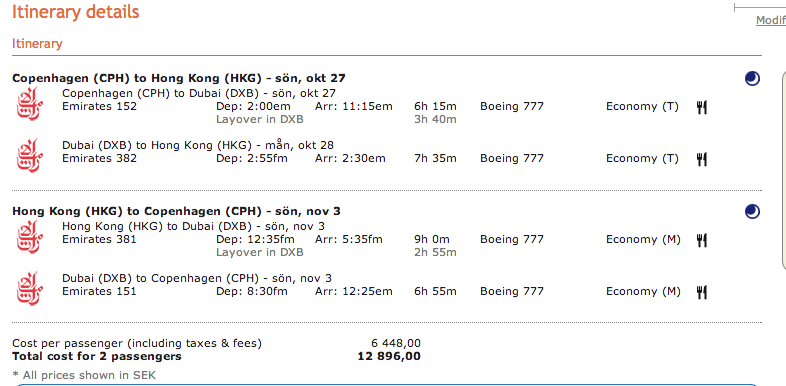The width and height of the screenshot is (786, 386).
Task: Click the Emirates logo beside flight 151
Action: coord(30,289)
